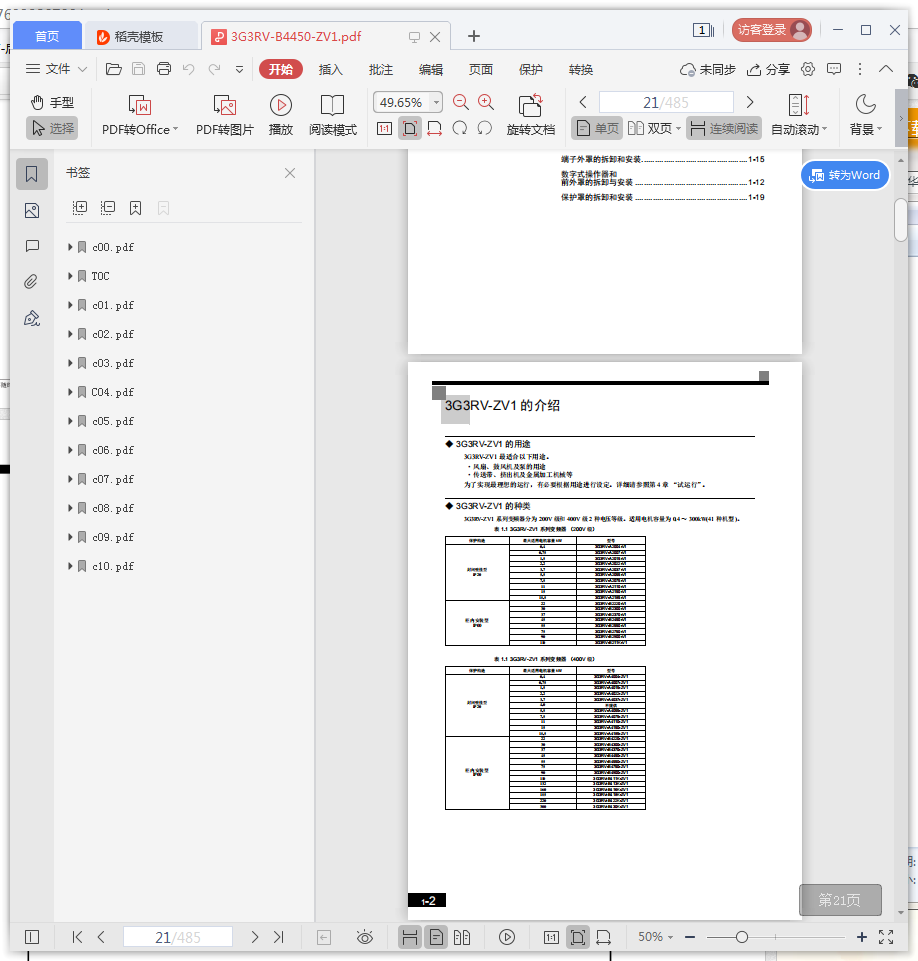Screen dimensions: 918x961
Task: Open 阅读模式 reading mode
Action: click(333, 115)
